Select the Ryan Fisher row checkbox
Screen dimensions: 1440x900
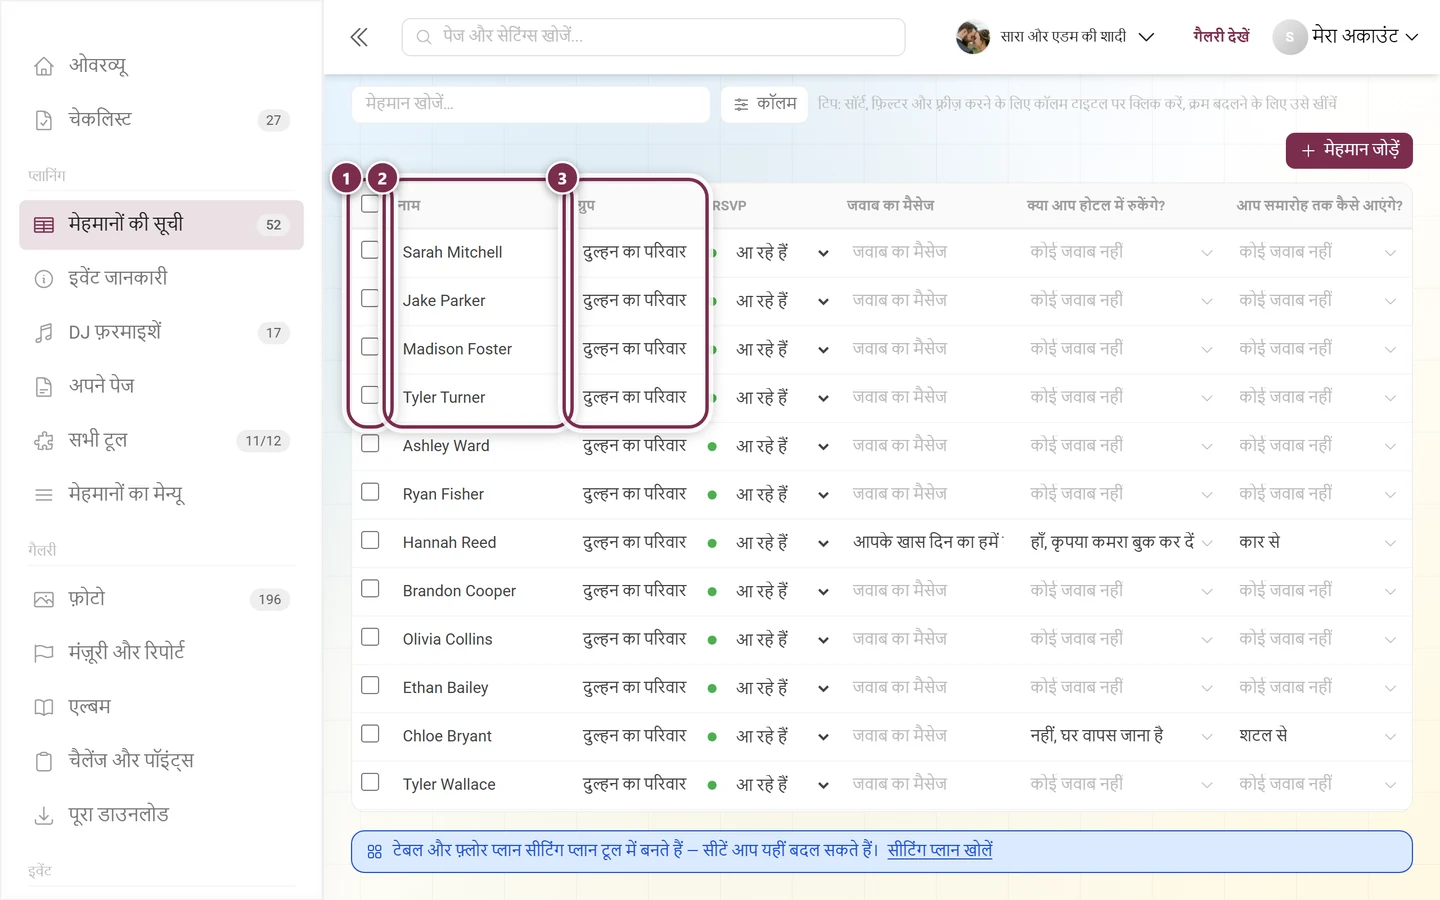(x=370, y=492)
